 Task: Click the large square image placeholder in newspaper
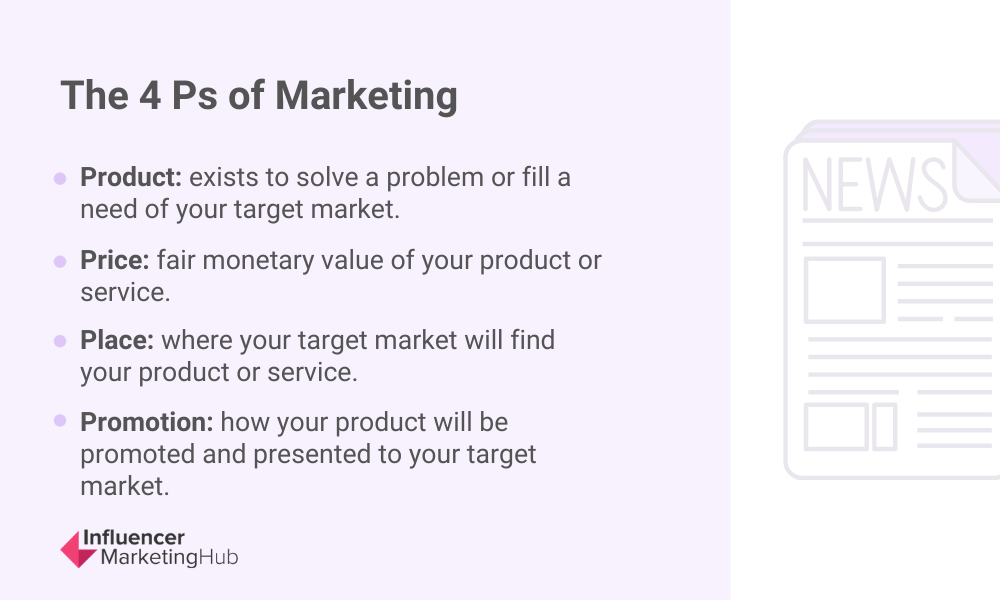click(844, 290)
